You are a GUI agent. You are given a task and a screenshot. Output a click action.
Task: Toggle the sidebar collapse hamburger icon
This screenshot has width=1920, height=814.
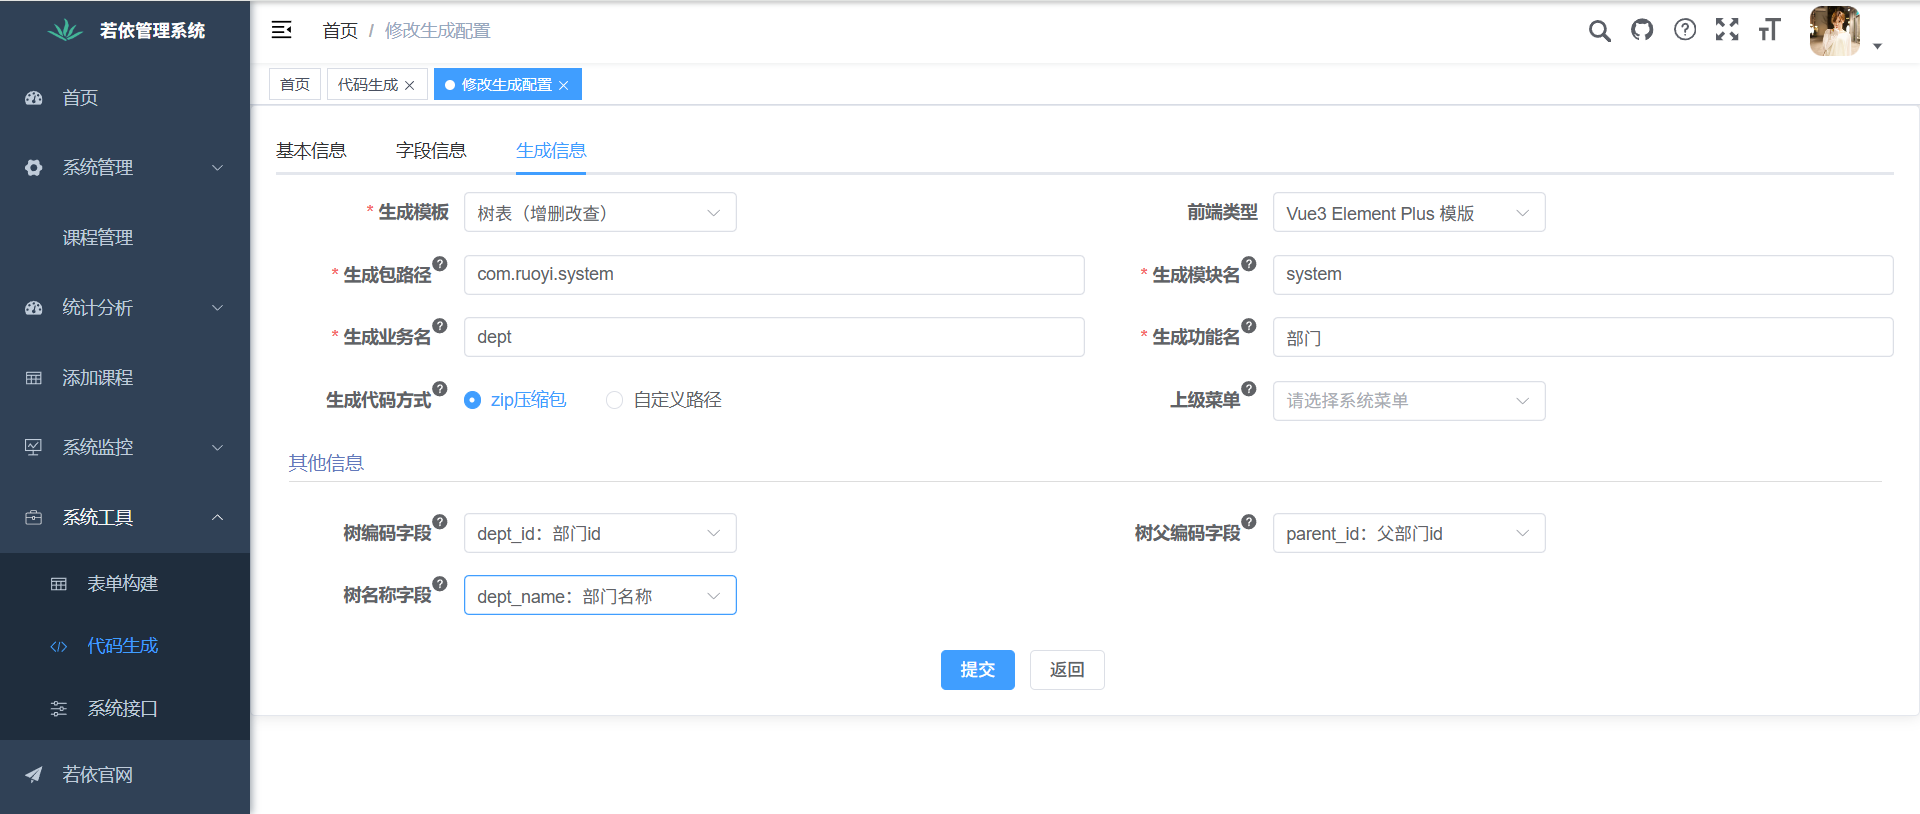click(282, 30)
